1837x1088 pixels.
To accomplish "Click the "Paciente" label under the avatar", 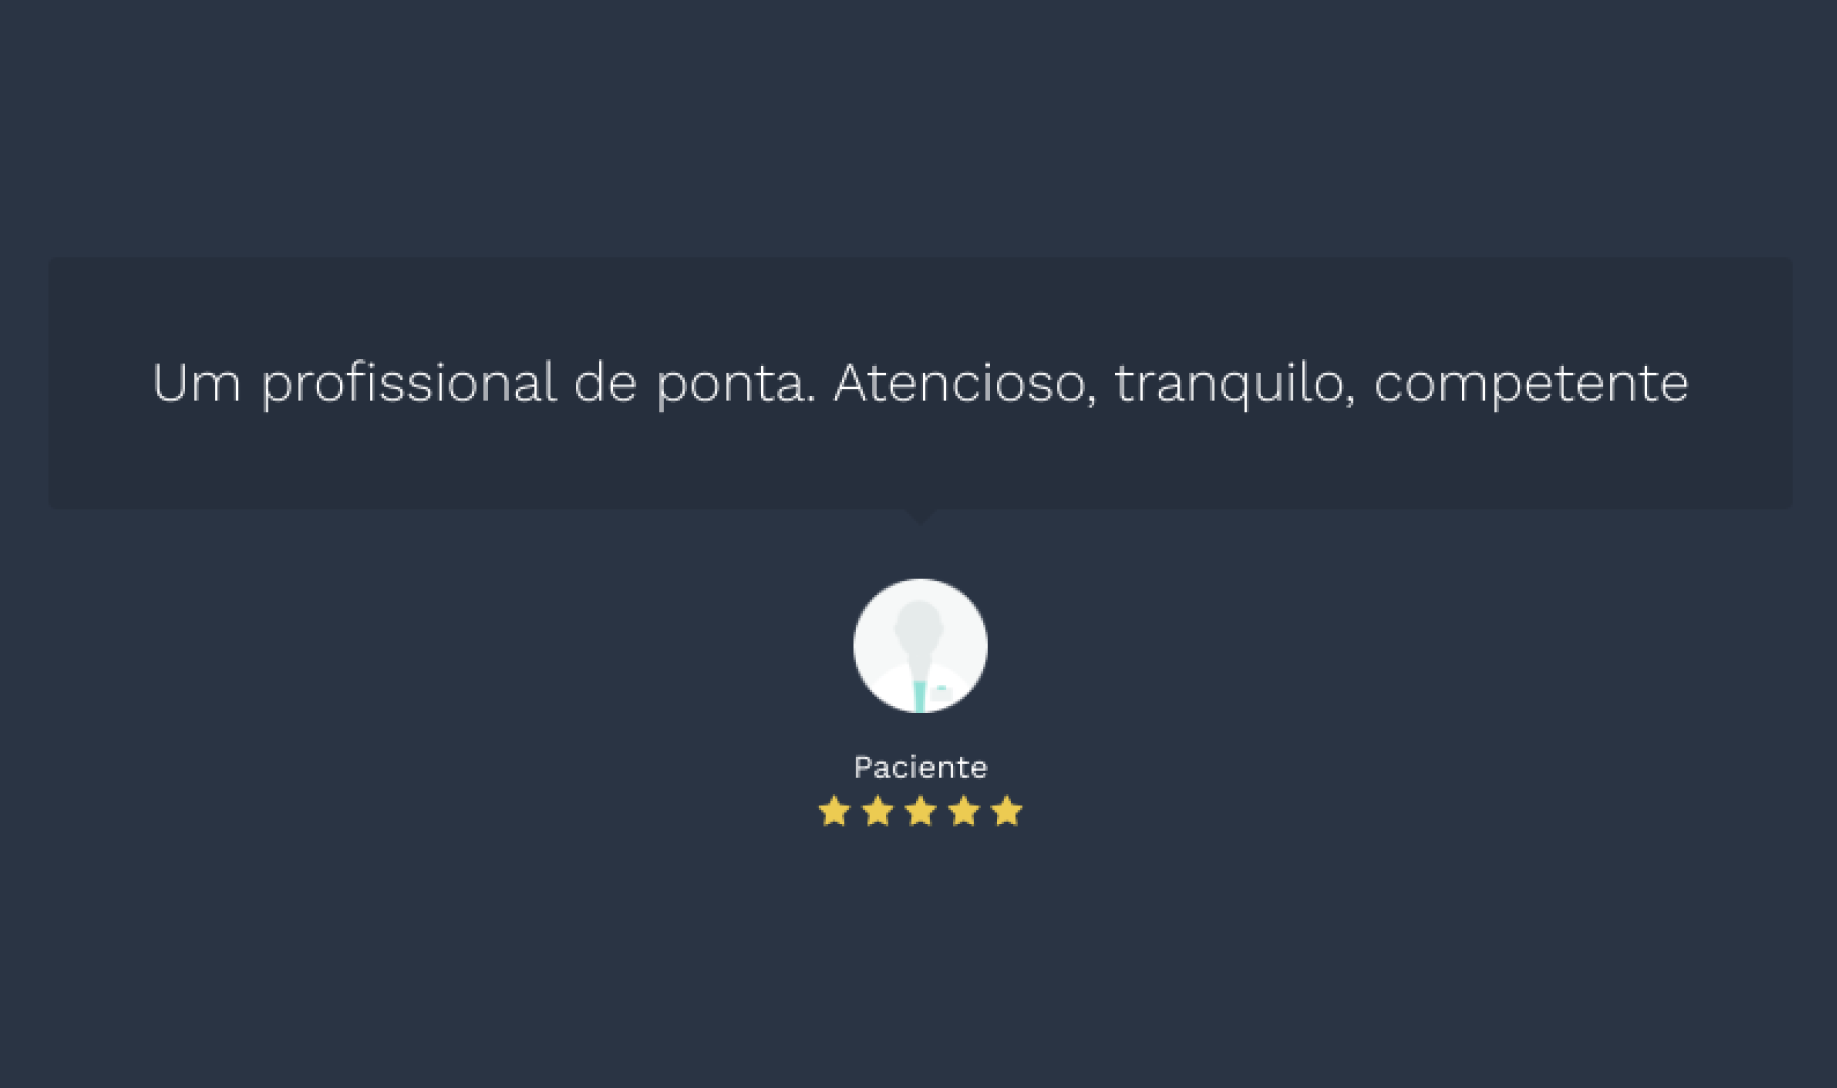I will (x=920, y=767).
